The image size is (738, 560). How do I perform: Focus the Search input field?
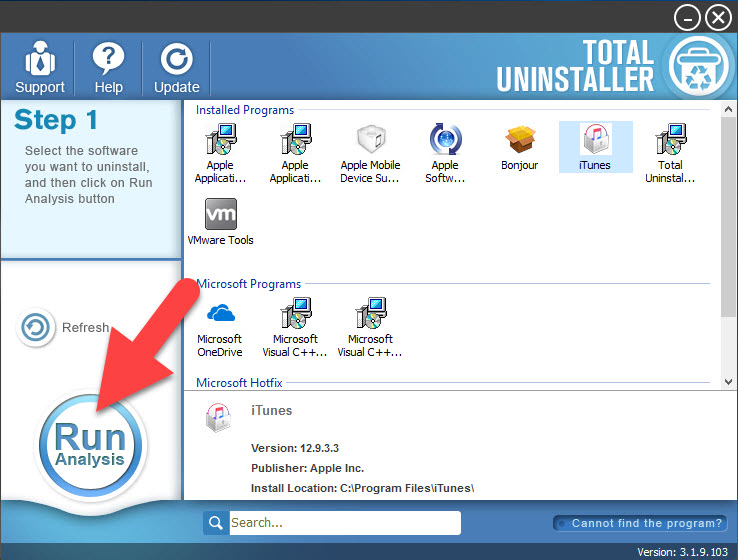[x=345, y=523]
